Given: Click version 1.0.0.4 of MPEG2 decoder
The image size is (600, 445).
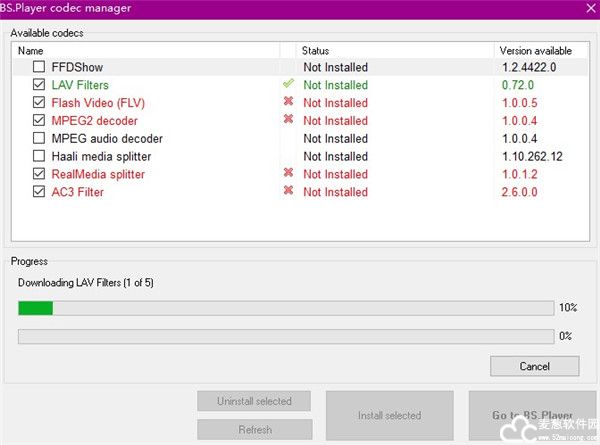Looking at the screenshot, I should pos(520,121).
